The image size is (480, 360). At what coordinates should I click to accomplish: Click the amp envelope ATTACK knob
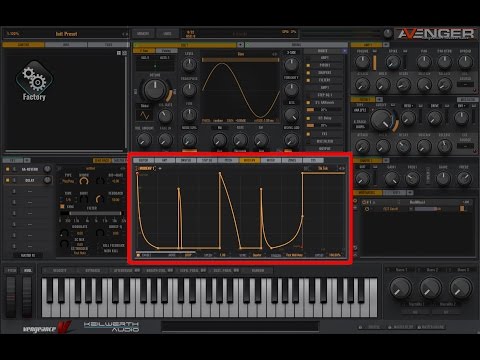click(362, 85)
